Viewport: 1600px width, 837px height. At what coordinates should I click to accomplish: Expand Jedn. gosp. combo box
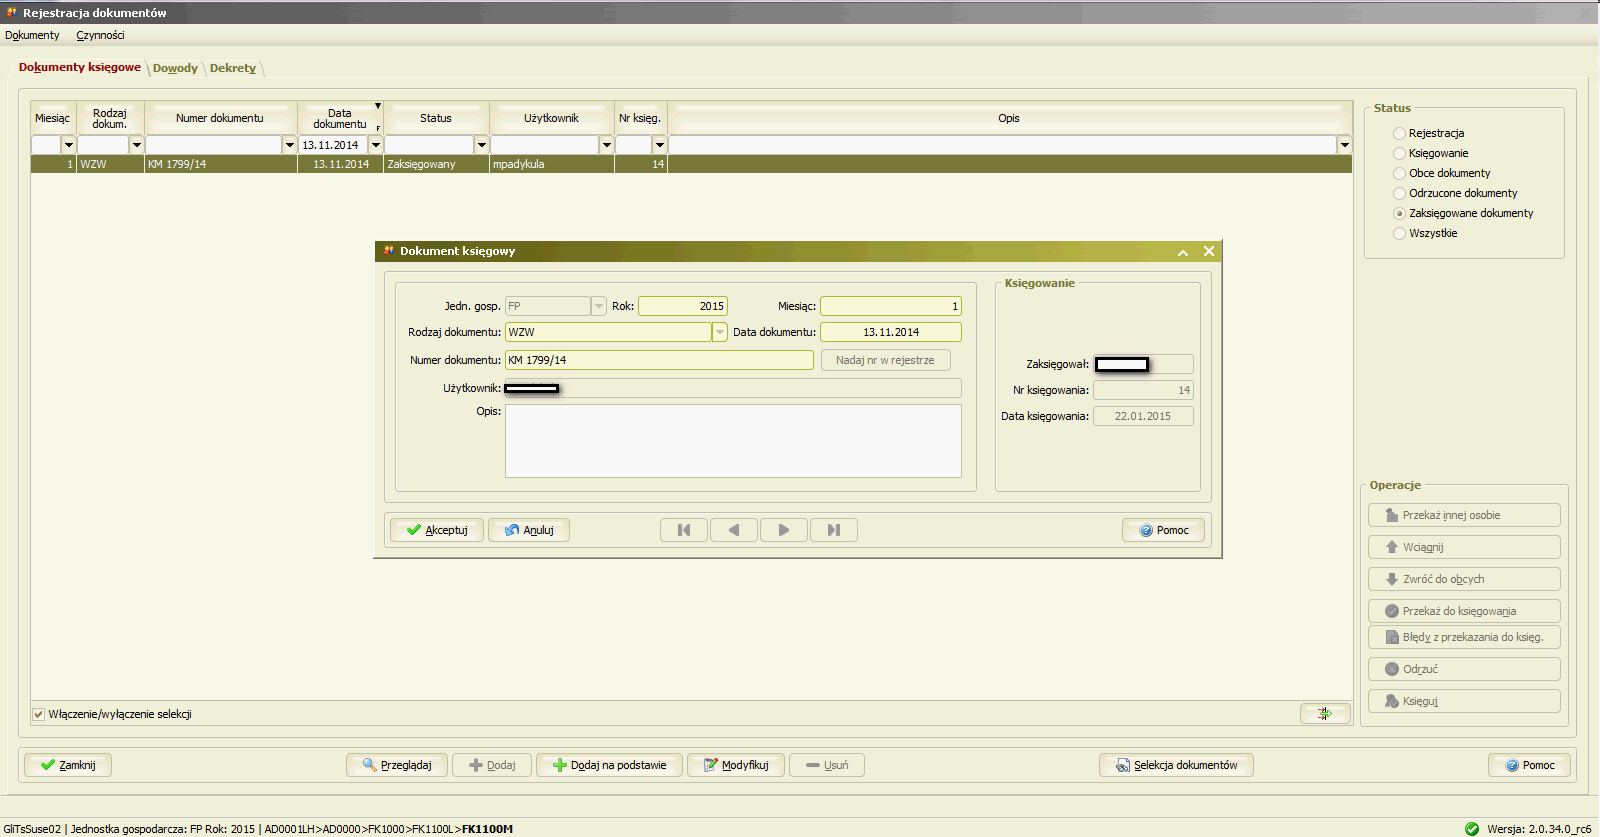[x=599, y=306]
